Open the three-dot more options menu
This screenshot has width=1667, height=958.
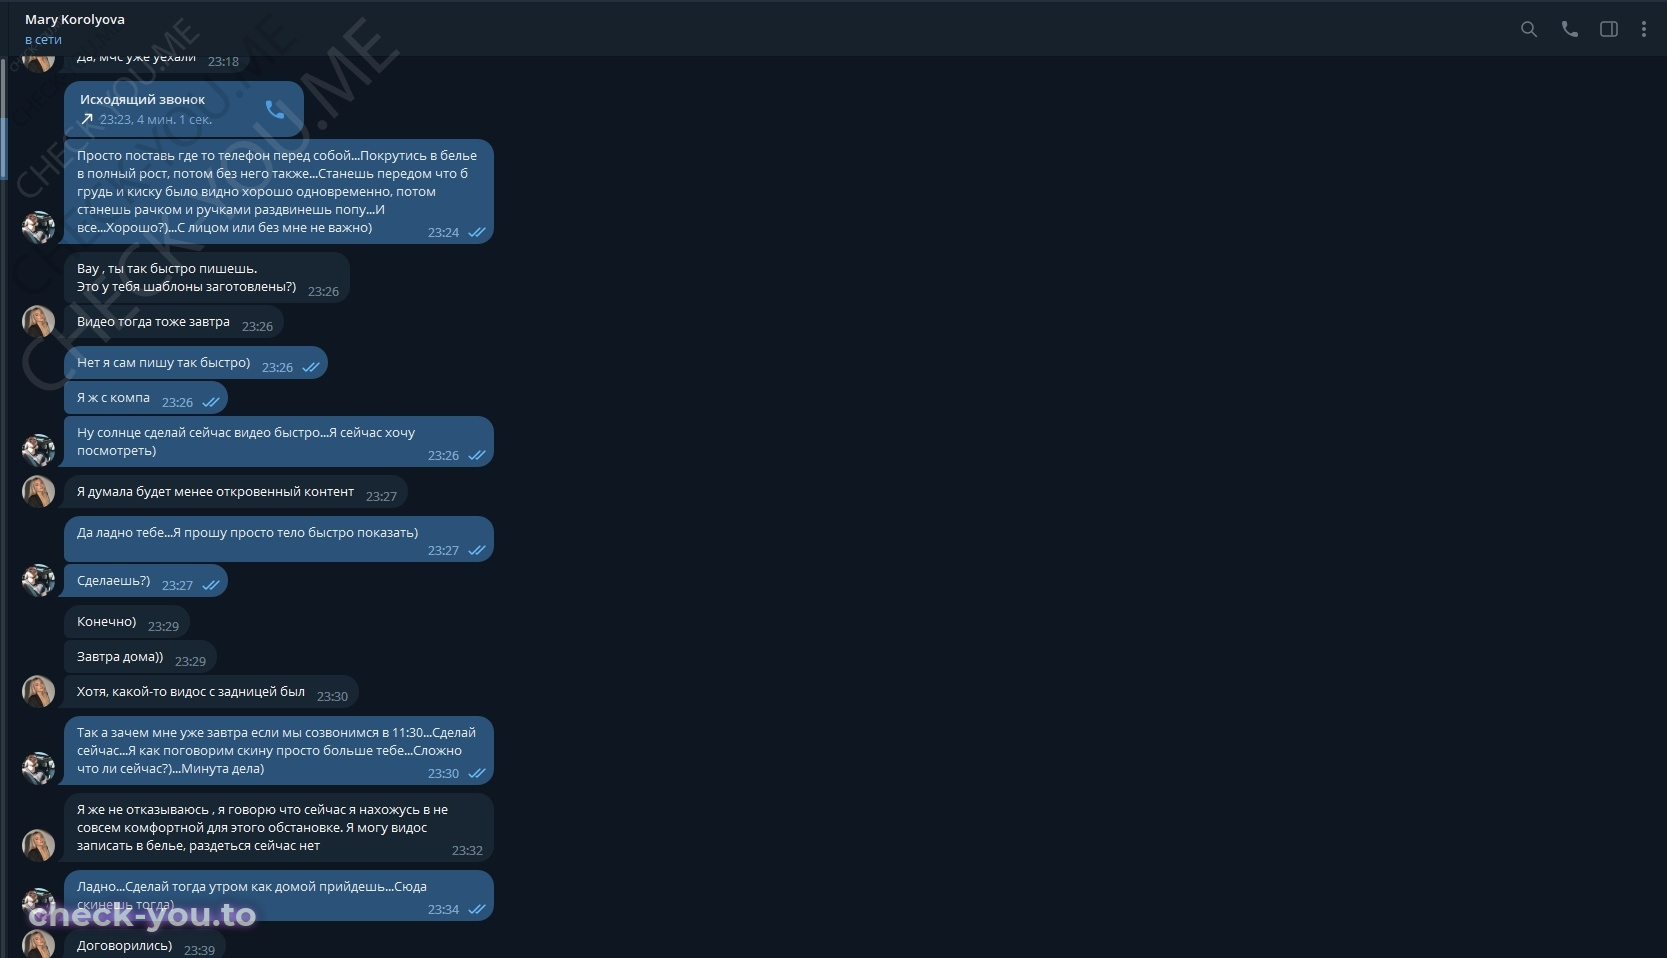tap(1643, 29)
